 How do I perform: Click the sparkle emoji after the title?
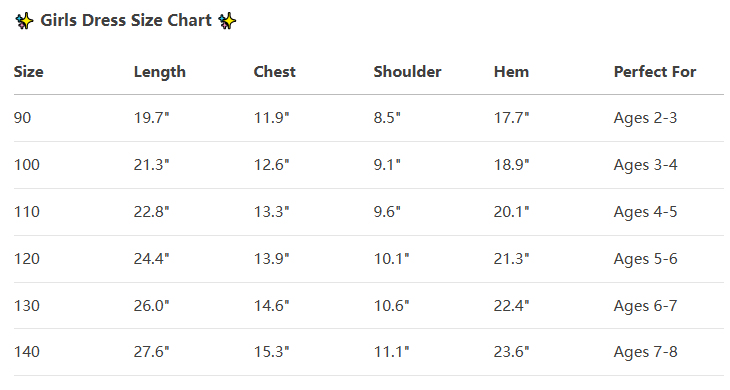pos(227,21)
